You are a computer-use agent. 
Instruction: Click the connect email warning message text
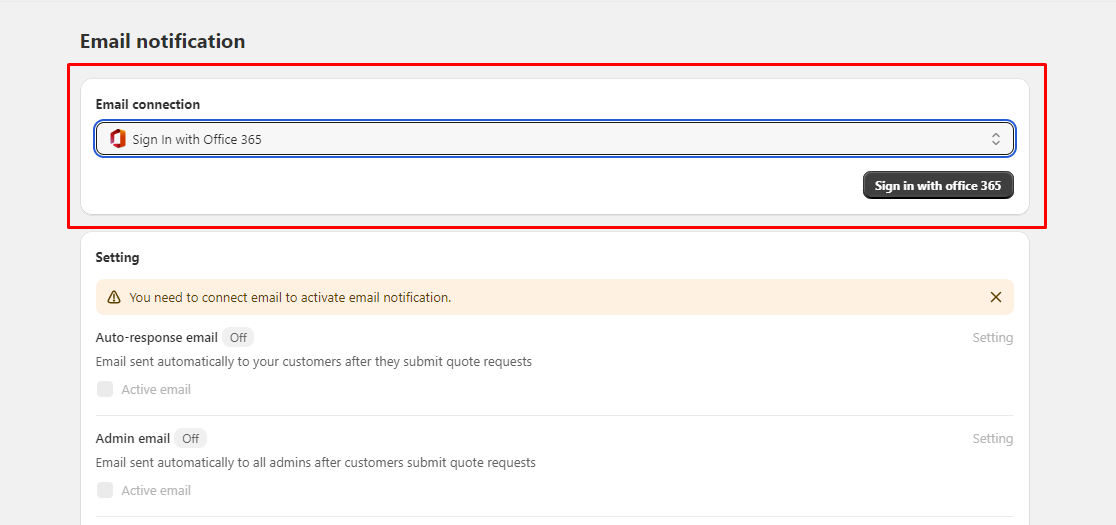click(x=290, y=297)
